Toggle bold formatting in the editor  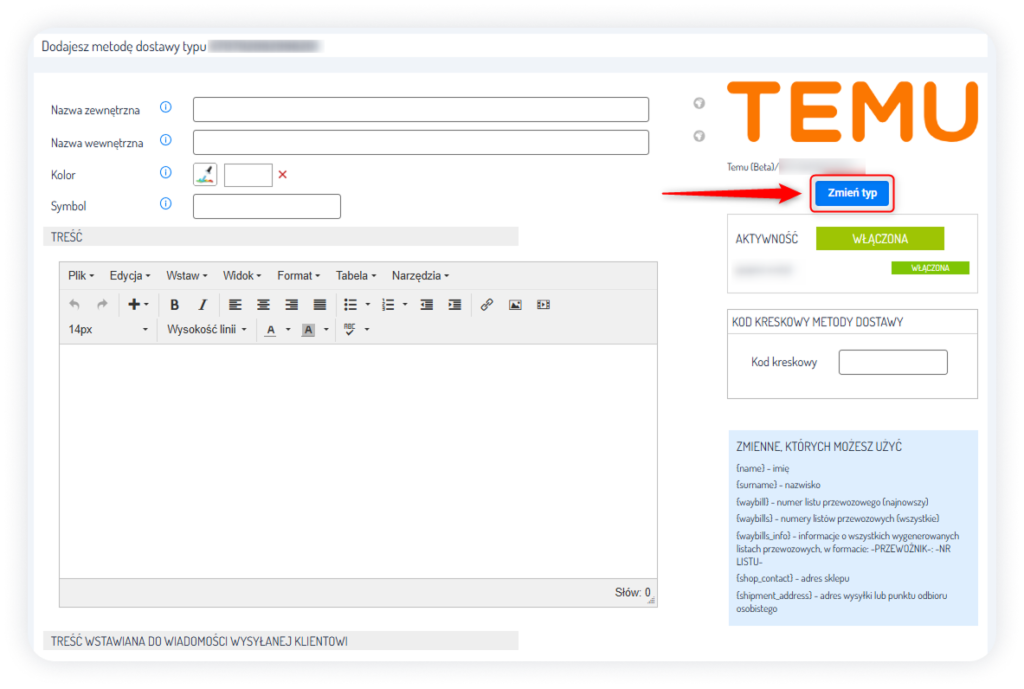click(175, 305)
